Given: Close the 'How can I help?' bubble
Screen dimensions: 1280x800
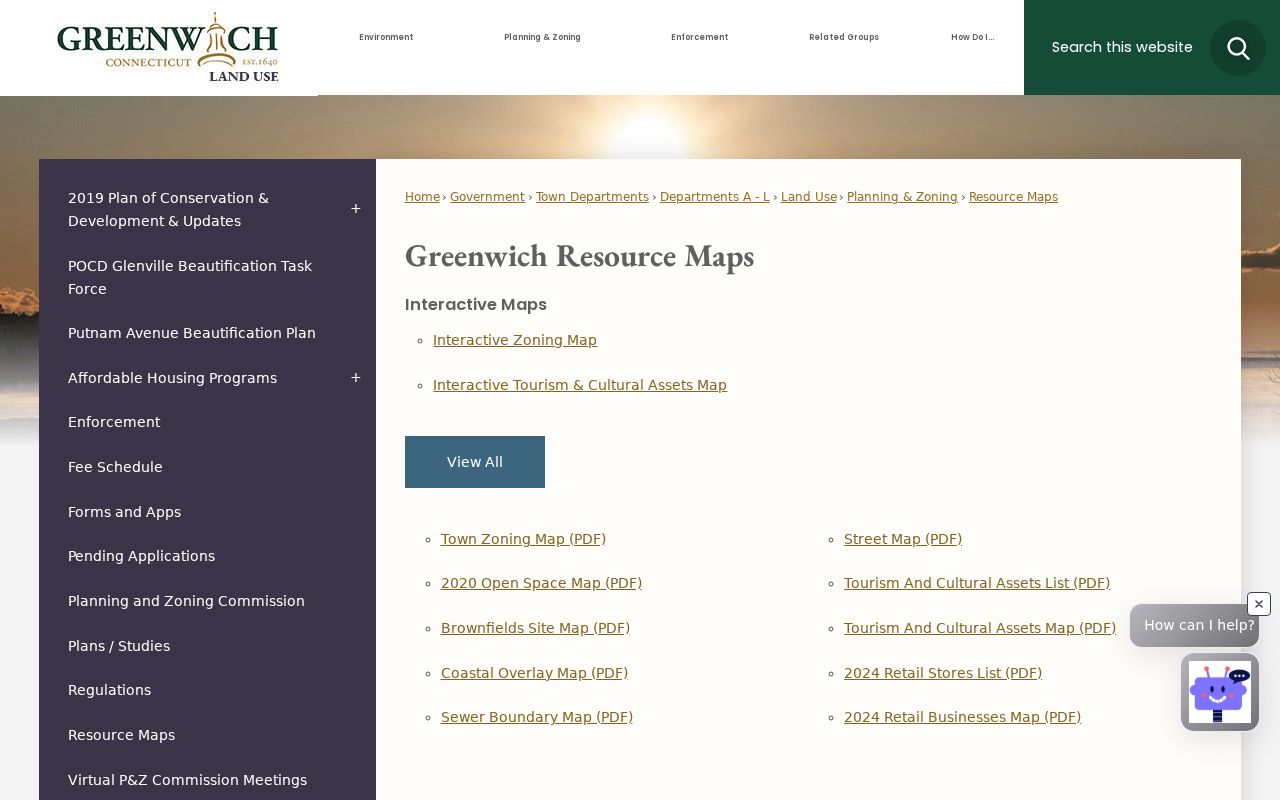Looking at the screenshot, I should (x=1259, y=604).
